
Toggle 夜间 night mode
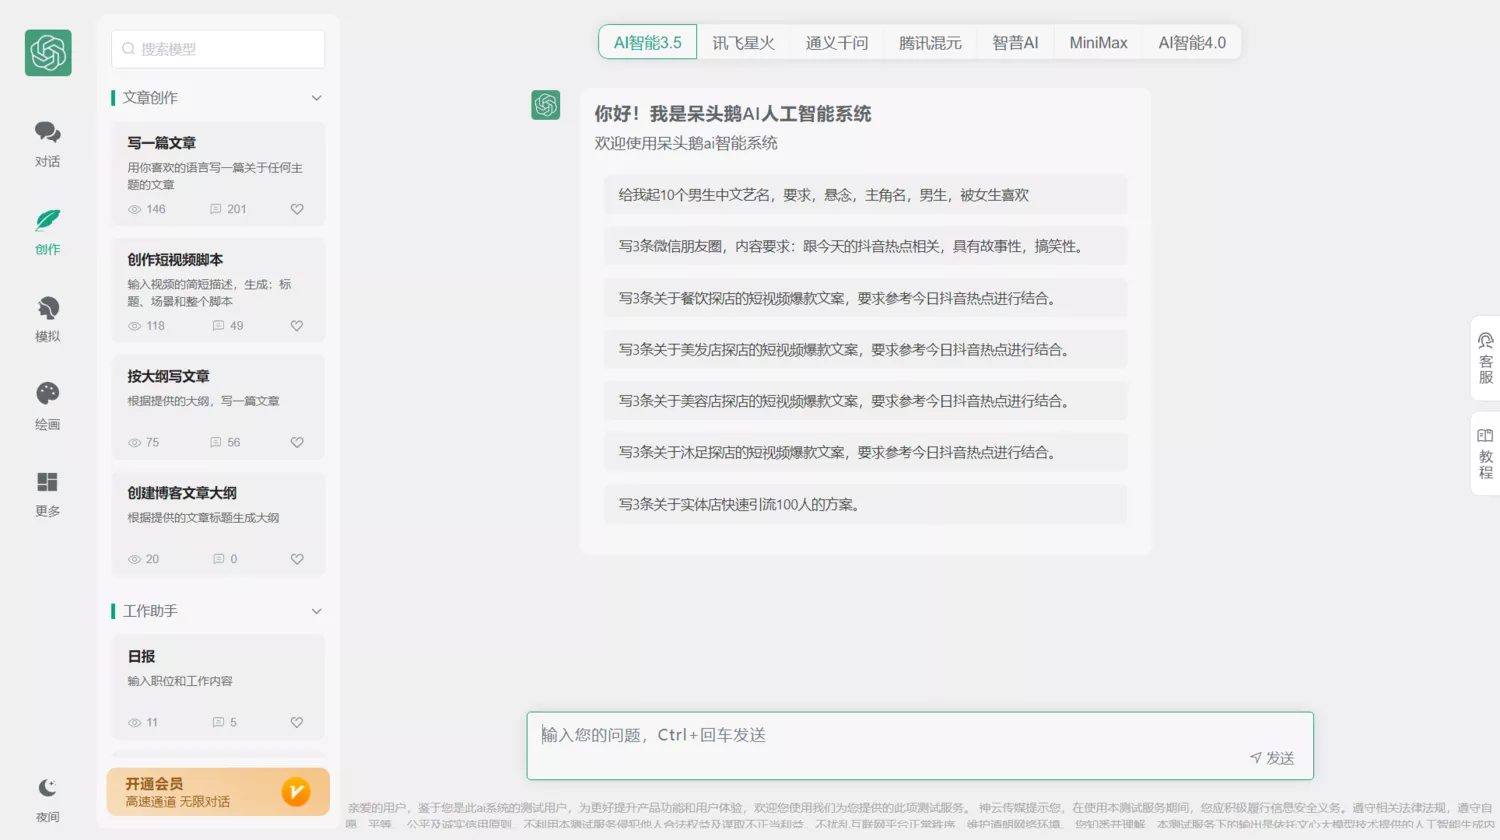pos(47,789)
